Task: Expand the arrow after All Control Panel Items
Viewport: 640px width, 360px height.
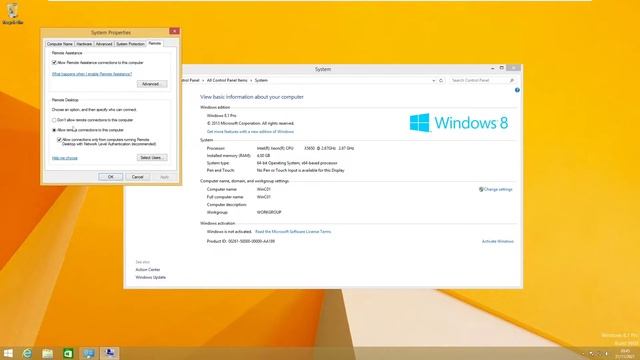Action: tap(251, 80)
